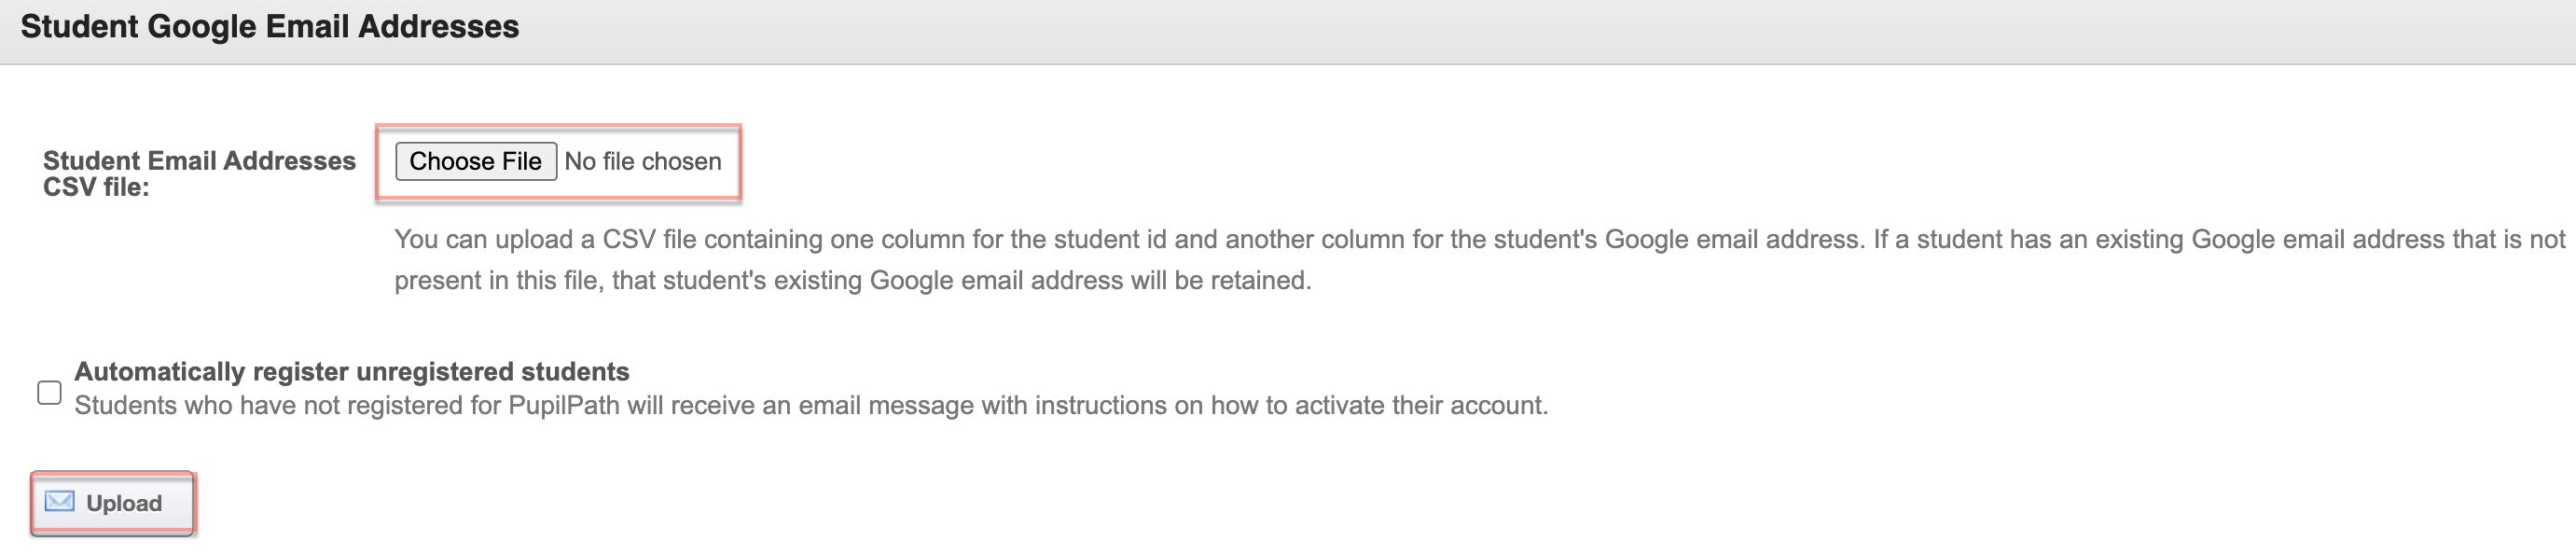Viewport: 2576px width, 554px height.
Task: Click the word 'PupilPath' in the description
Action: (564, 405)
